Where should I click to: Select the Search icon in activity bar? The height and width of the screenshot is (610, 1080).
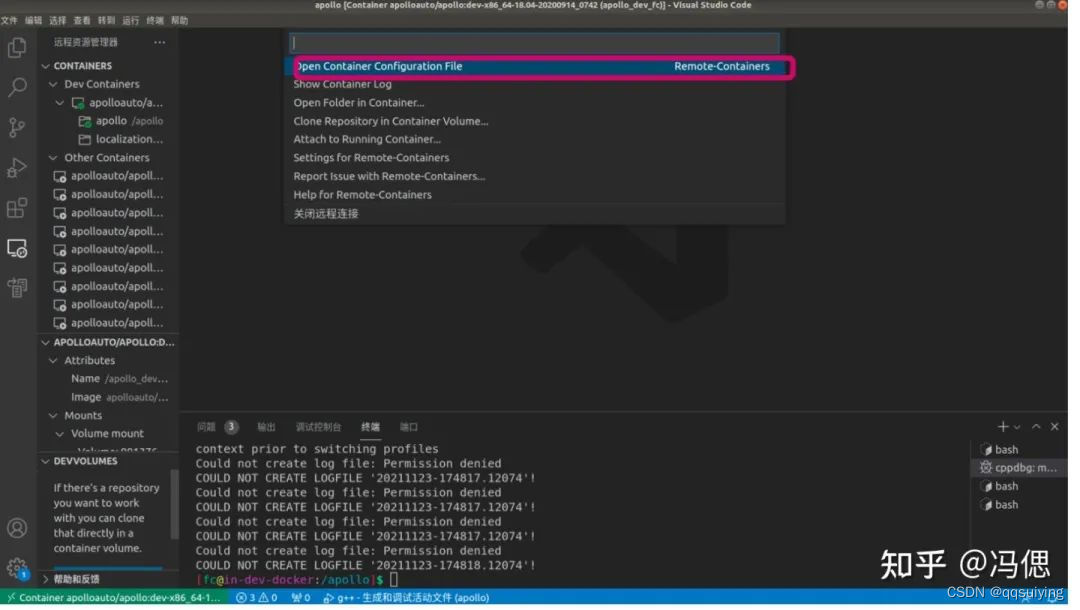[x=16, y=87]
